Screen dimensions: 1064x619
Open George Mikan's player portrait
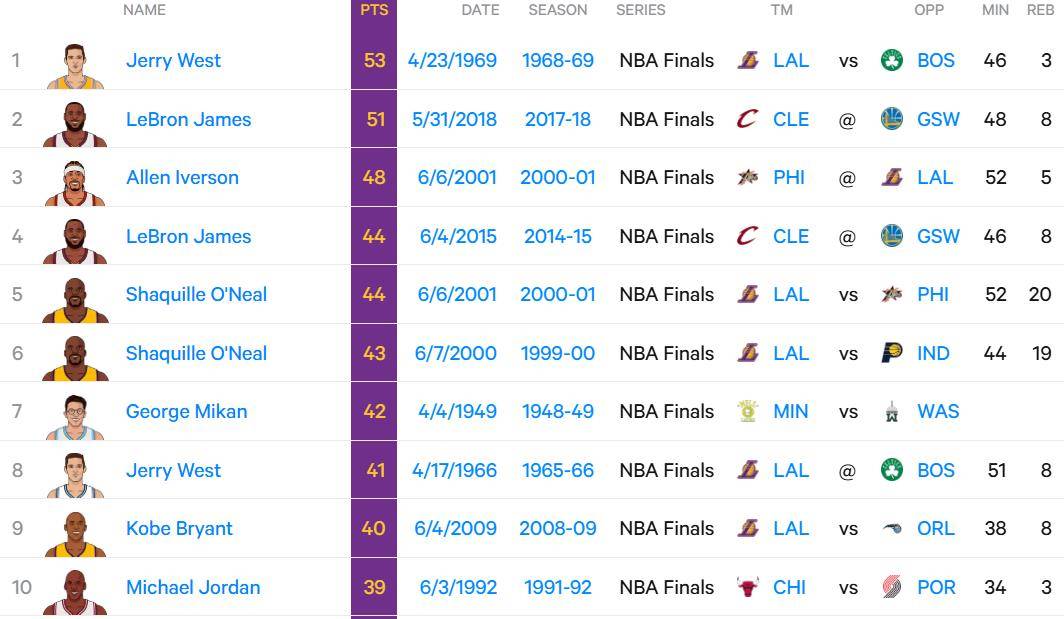pos(75,417)
